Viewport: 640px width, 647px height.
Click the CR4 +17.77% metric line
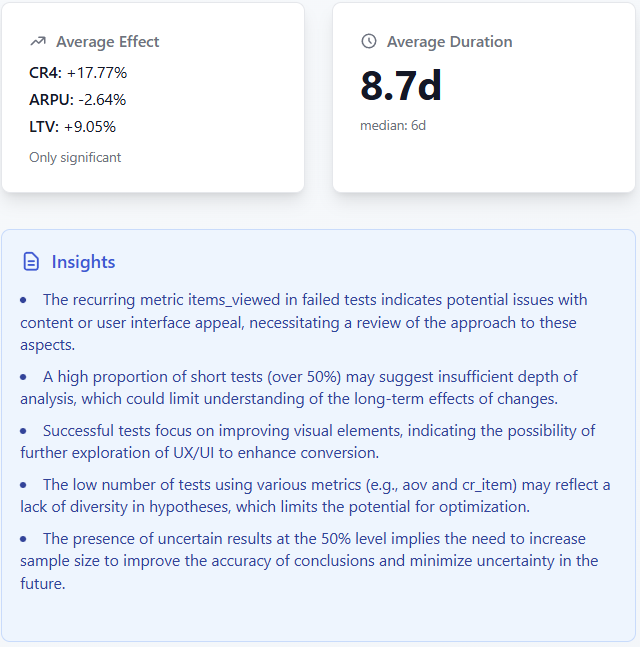(x=78, y=72)
